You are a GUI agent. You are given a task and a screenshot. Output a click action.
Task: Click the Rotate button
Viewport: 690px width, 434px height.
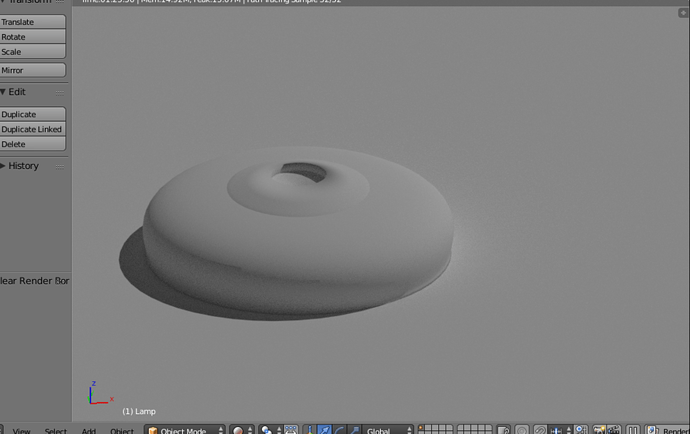(x=33, y=37)
